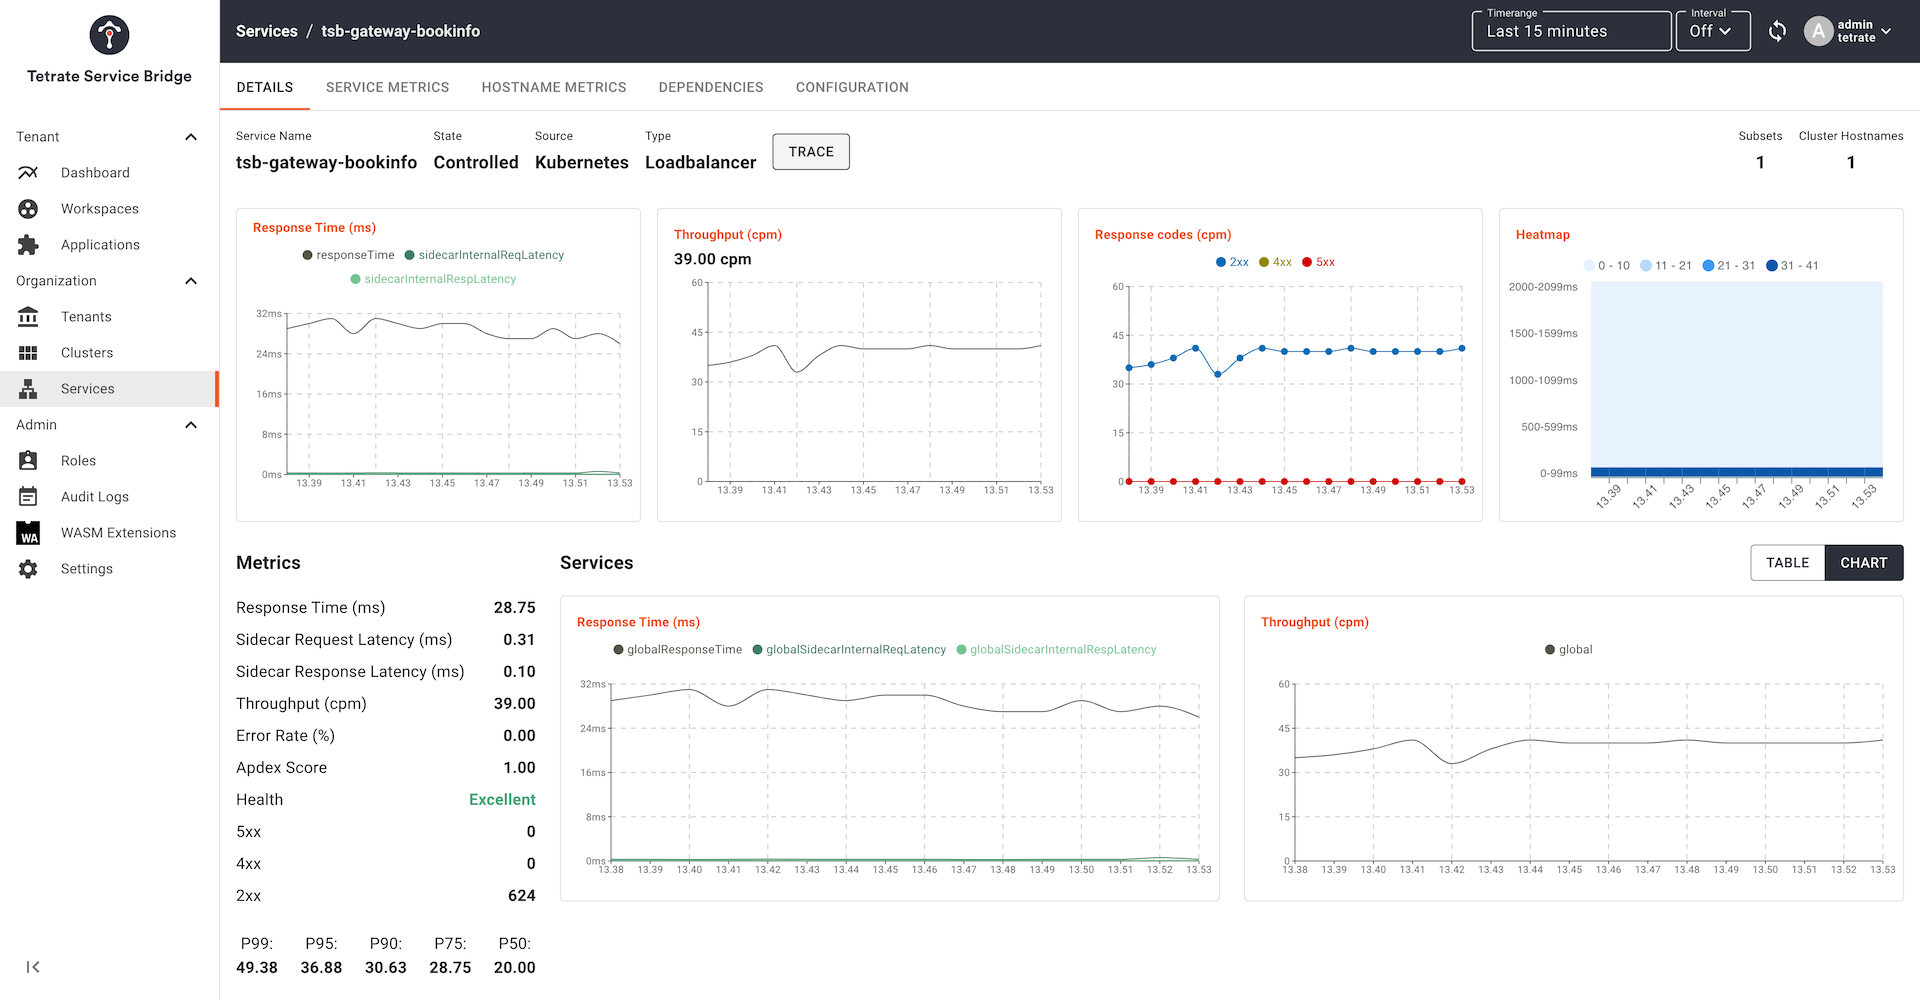Click the TRACE button
The width and height of the screenshot is (1920, 1000).
[x=811, y=152]
